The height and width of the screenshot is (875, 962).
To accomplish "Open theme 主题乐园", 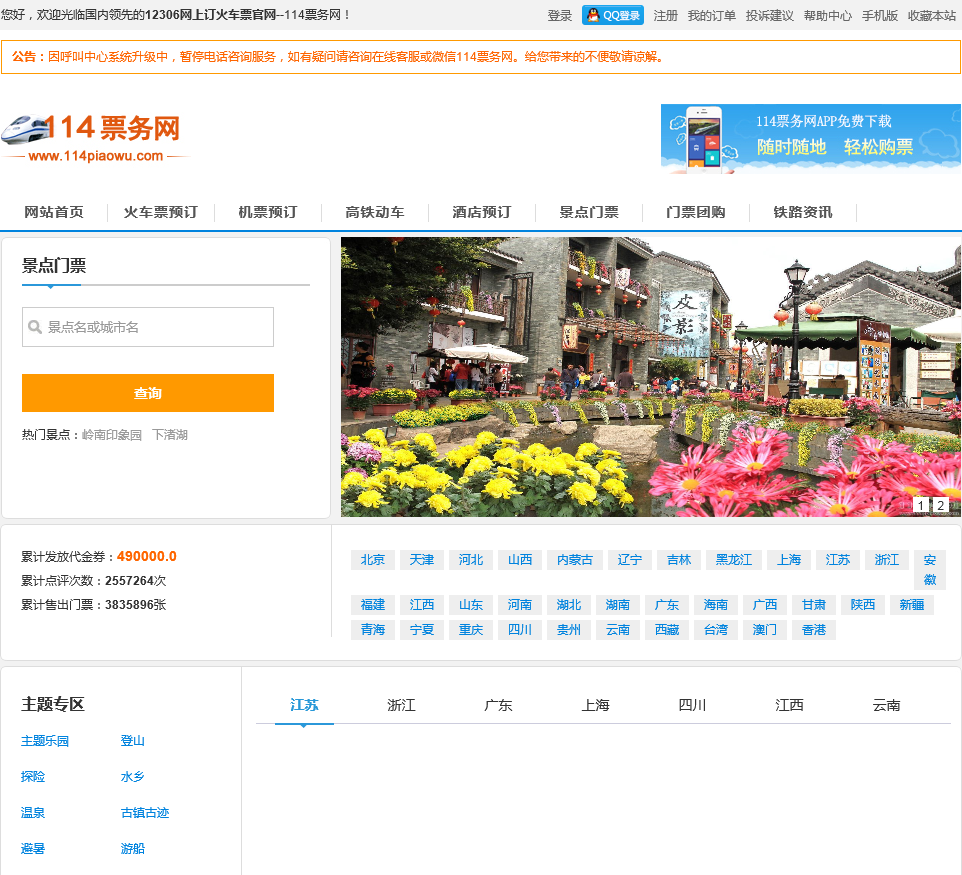I will point(45,741).
